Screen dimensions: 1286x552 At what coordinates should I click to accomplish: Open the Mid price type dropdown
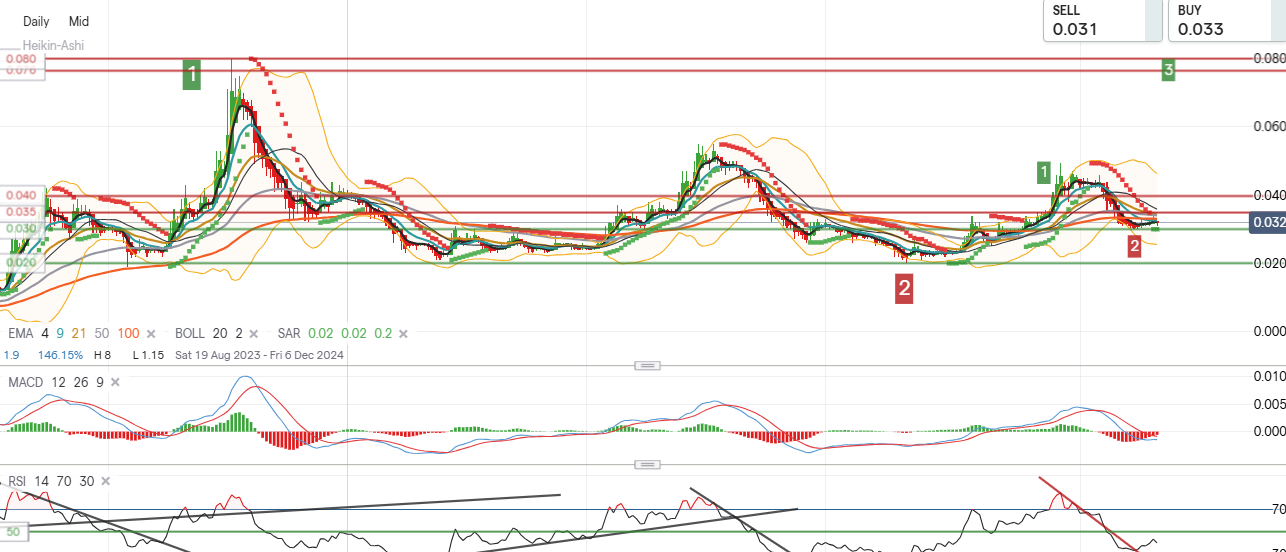(x=78, y=21)
